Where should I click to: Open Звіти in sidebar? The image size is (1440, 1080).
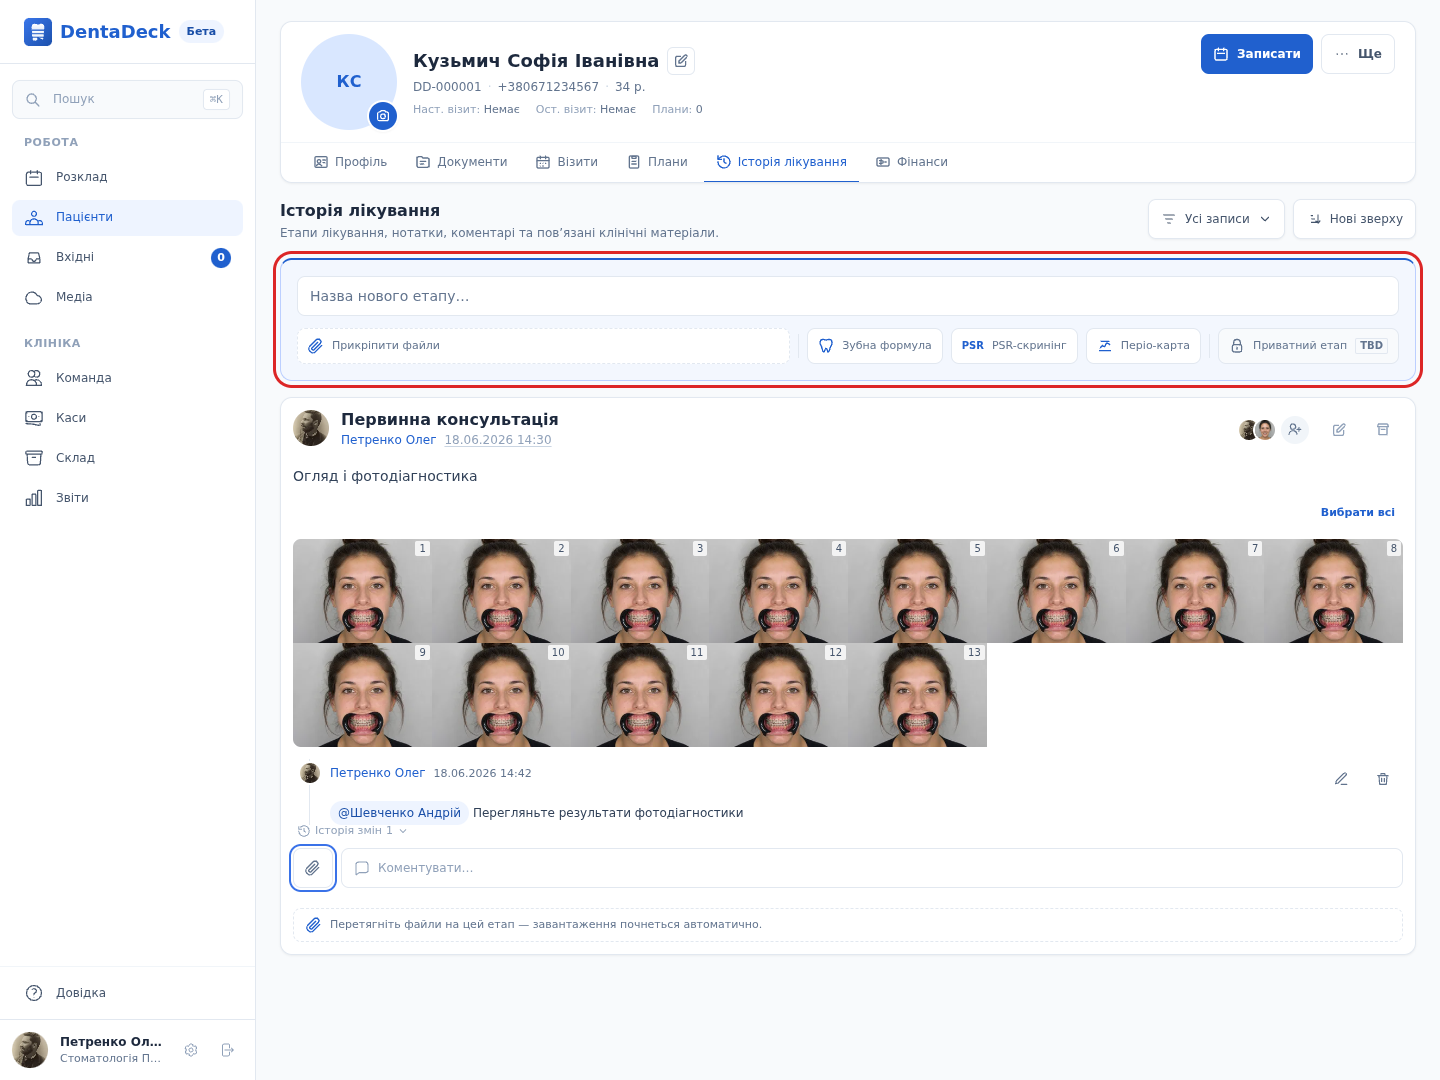[127, 498]
